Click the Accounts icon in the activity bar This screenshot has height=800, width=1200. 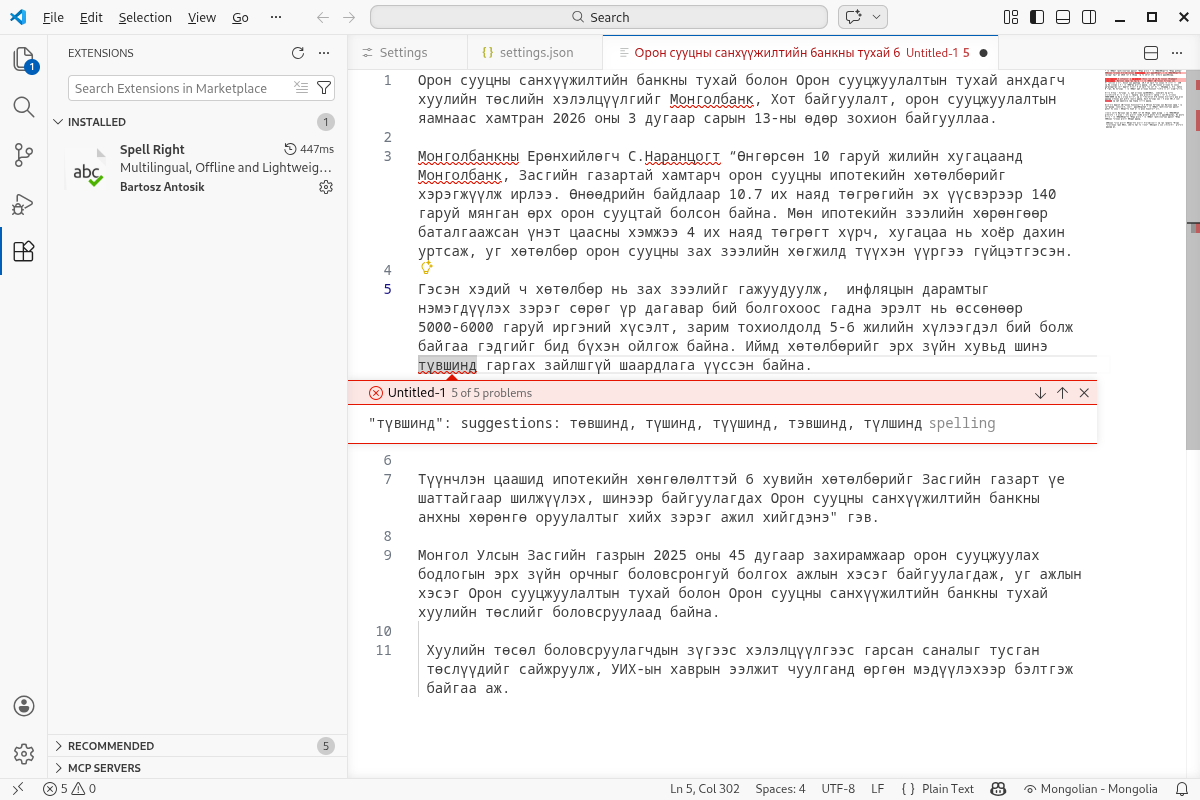[23, 705]
